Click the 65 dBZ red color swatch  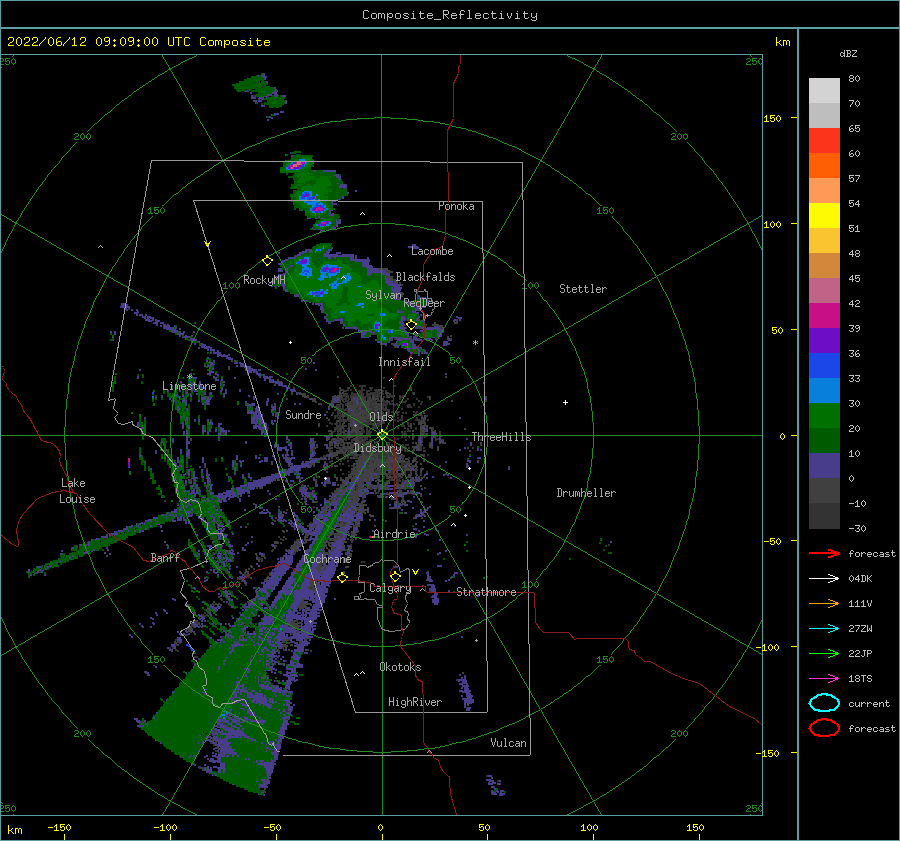click(x=824, y=141)
